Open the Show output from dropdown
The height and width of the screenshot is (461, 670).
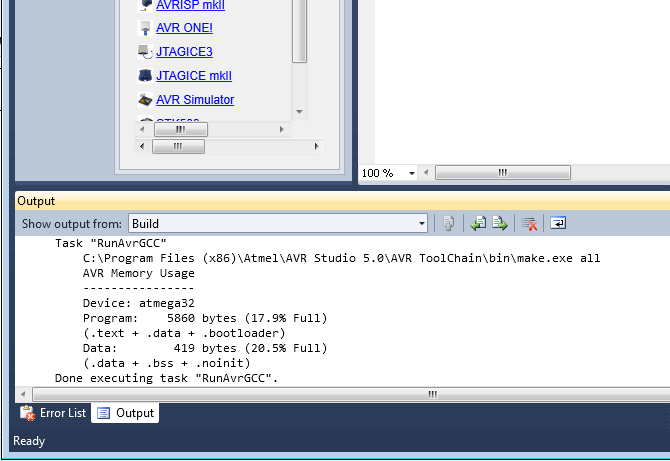pyautogui.click(x=278, y=223)
